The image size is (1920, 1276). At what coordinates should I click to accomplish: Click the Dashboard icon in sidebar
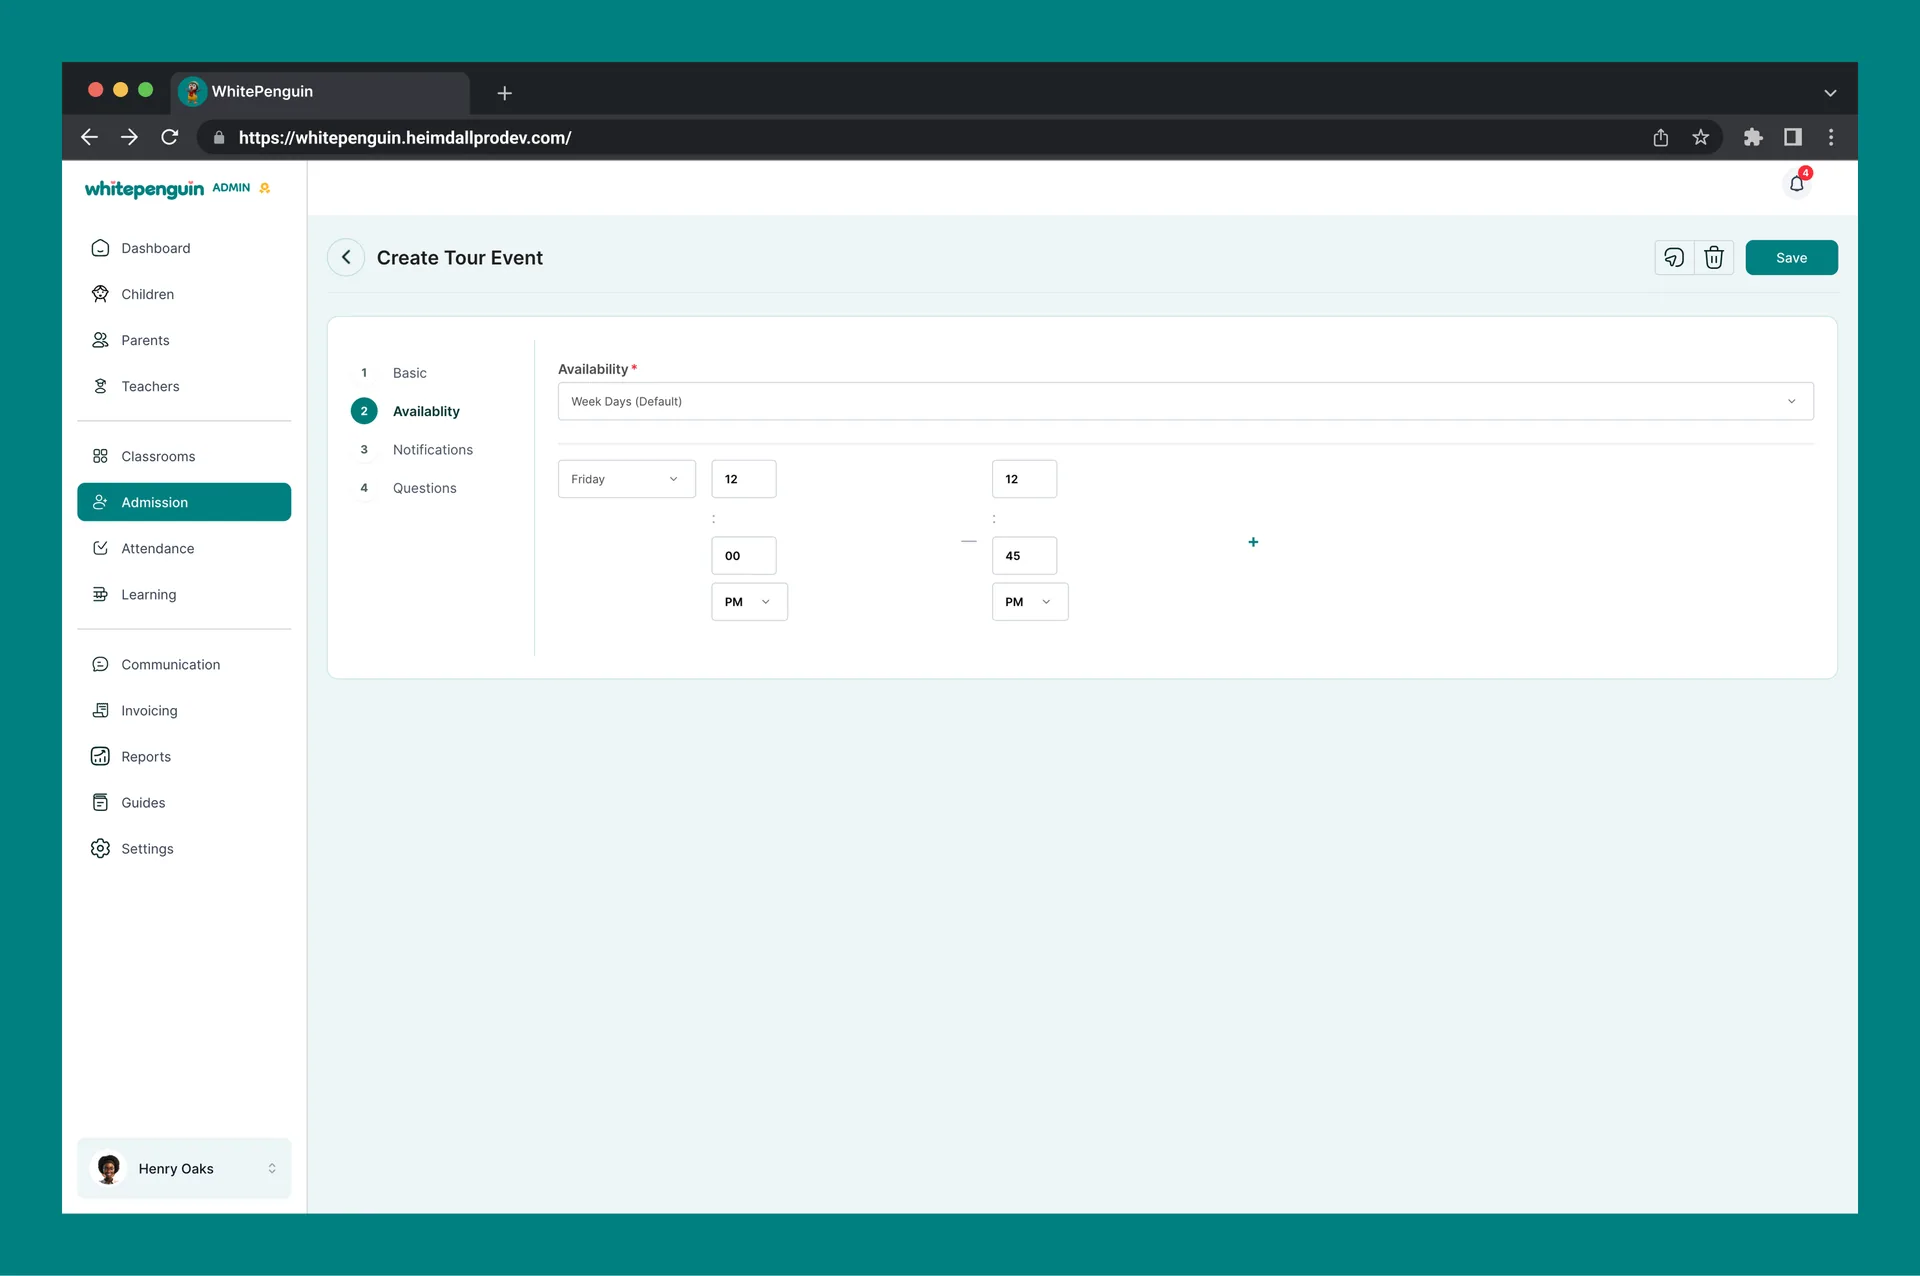(100, 248)
